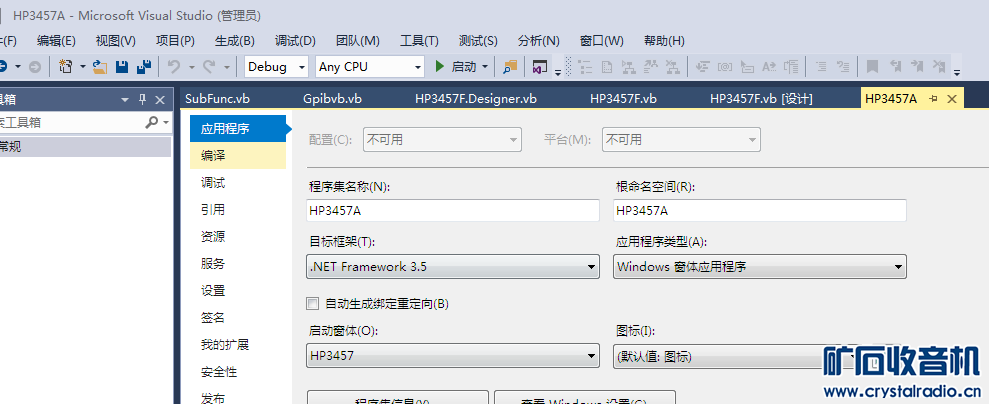989x404 pixels.
Task: Click the New Project toolbar icon
Action: click(65, 66)
